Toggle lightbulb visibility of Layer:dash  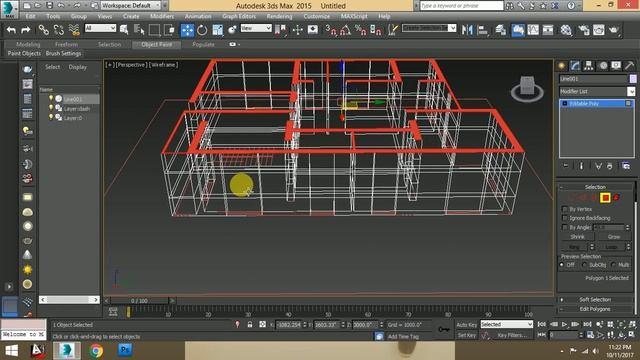point(51,108)
